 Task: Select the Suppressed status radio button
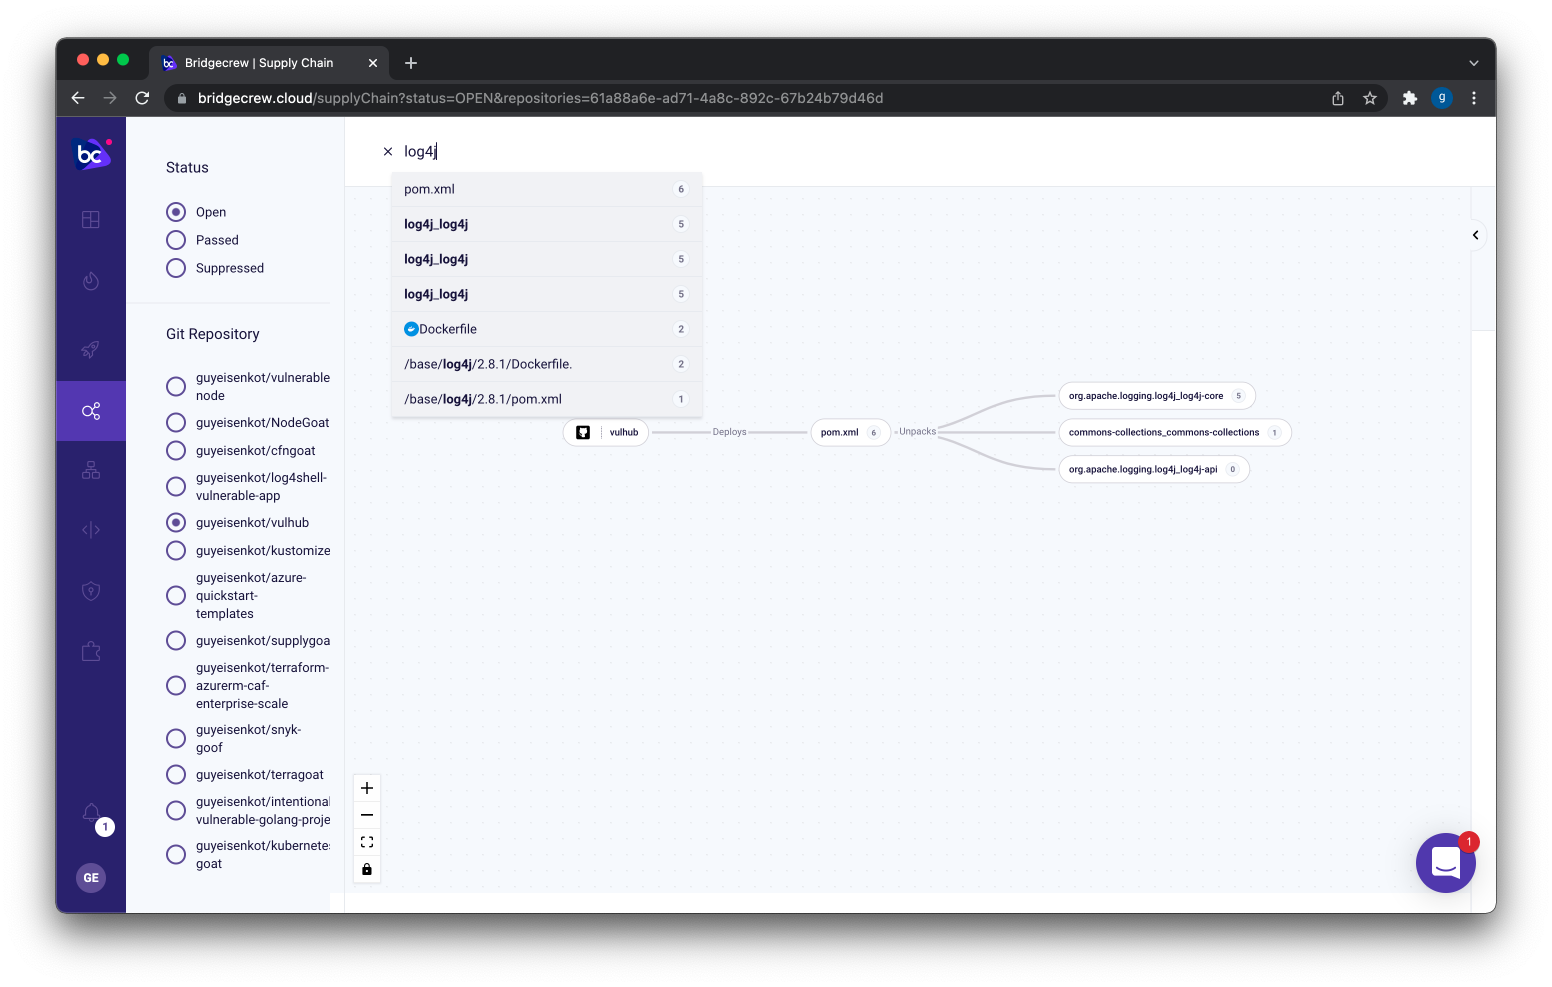176,268
